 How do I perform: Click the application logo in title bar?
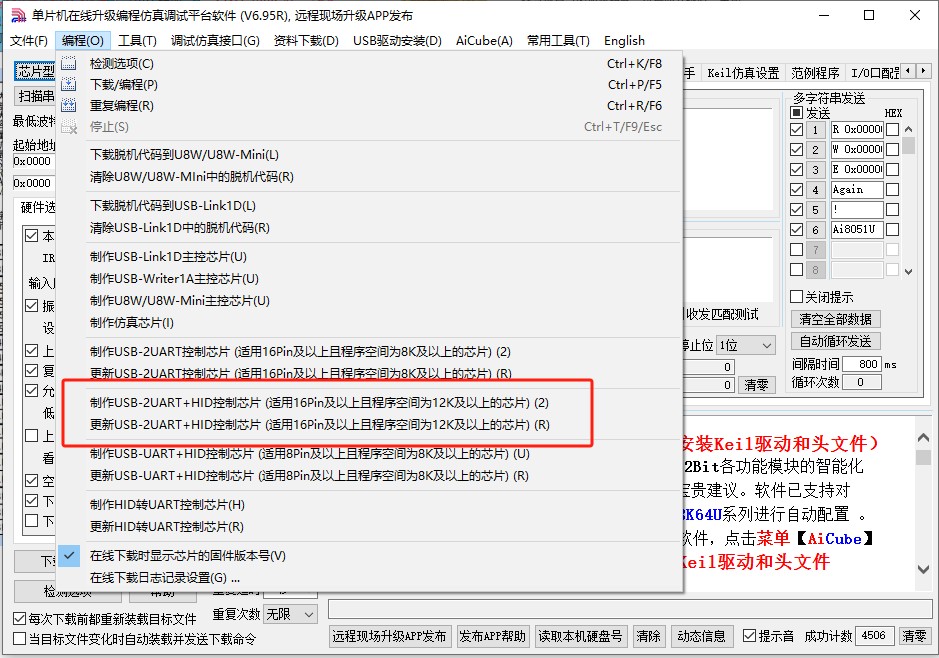coord(18,16)
